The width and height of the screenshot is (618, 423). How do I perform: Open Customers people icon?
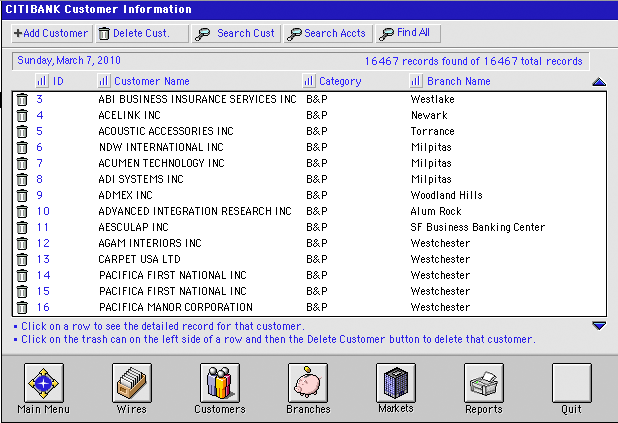tap(220, 383)
